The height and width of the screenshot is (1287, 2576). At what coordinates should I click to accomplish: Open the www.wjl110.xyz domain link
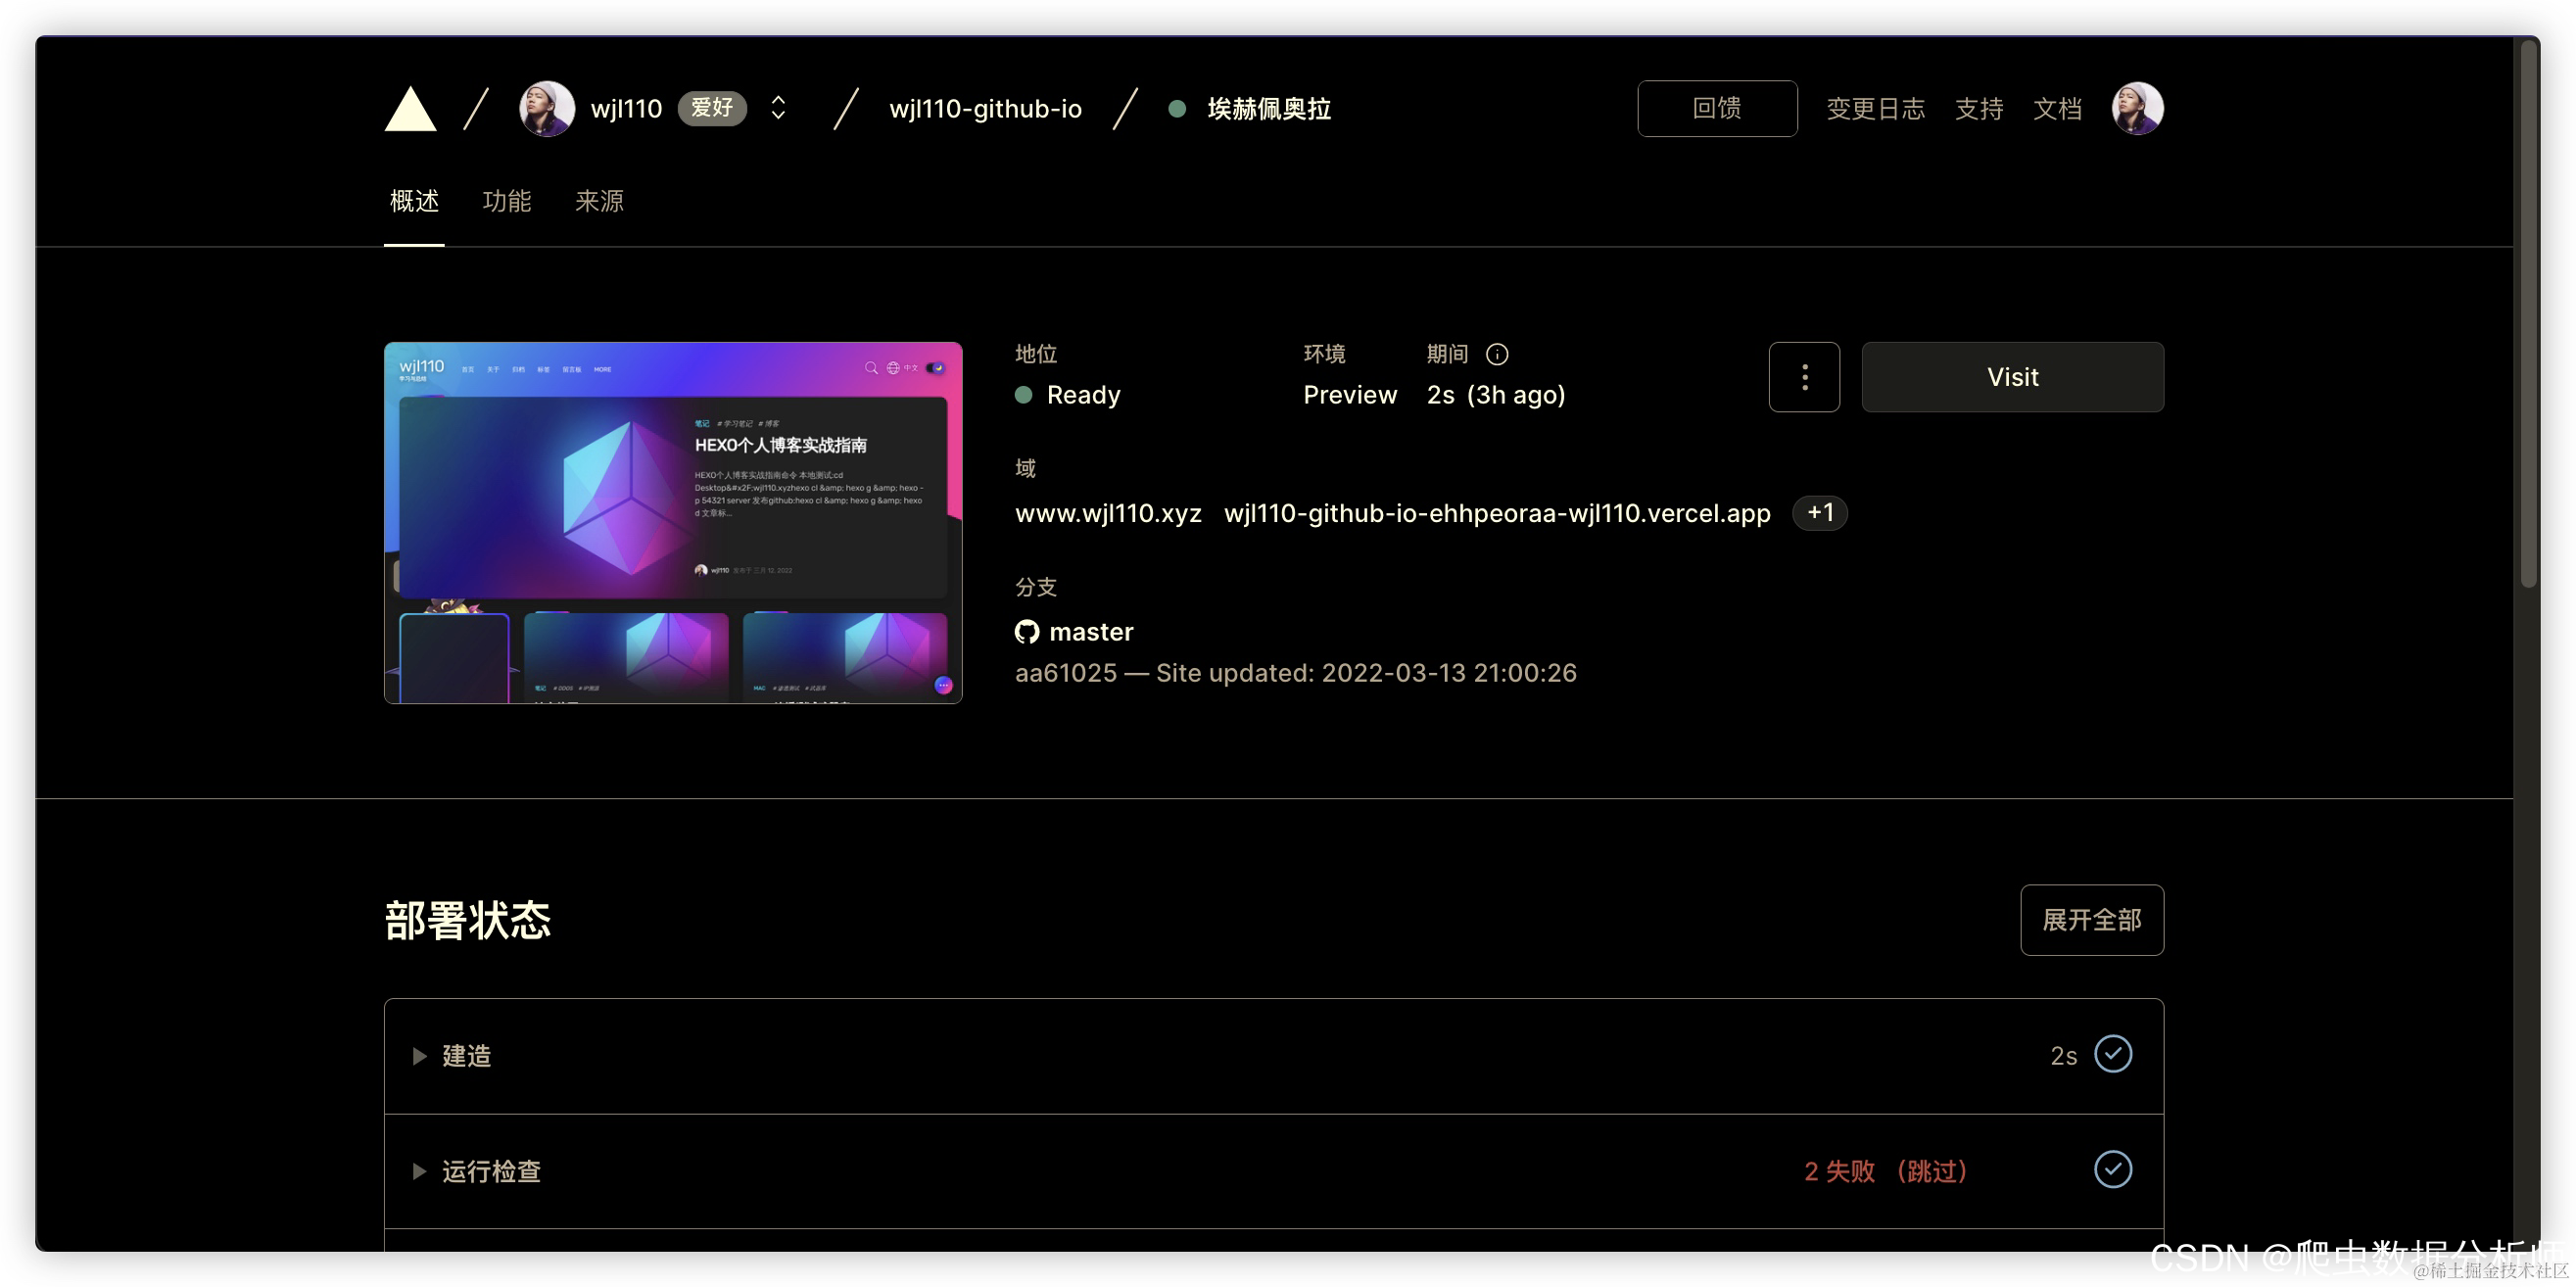1107,514
